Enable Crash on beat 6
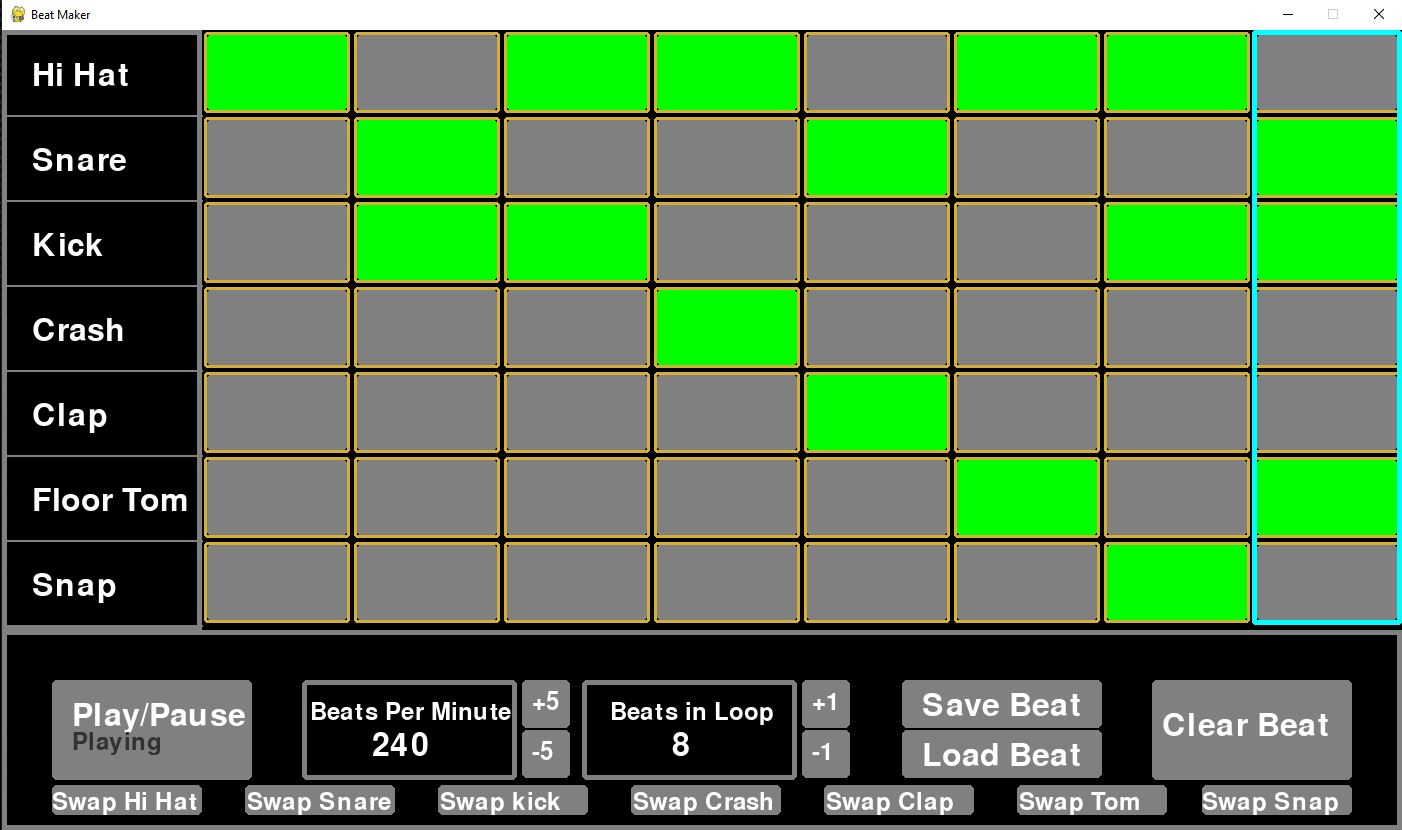Image resolution: width=1402 pixels, height=830 pixels. 1027,328
